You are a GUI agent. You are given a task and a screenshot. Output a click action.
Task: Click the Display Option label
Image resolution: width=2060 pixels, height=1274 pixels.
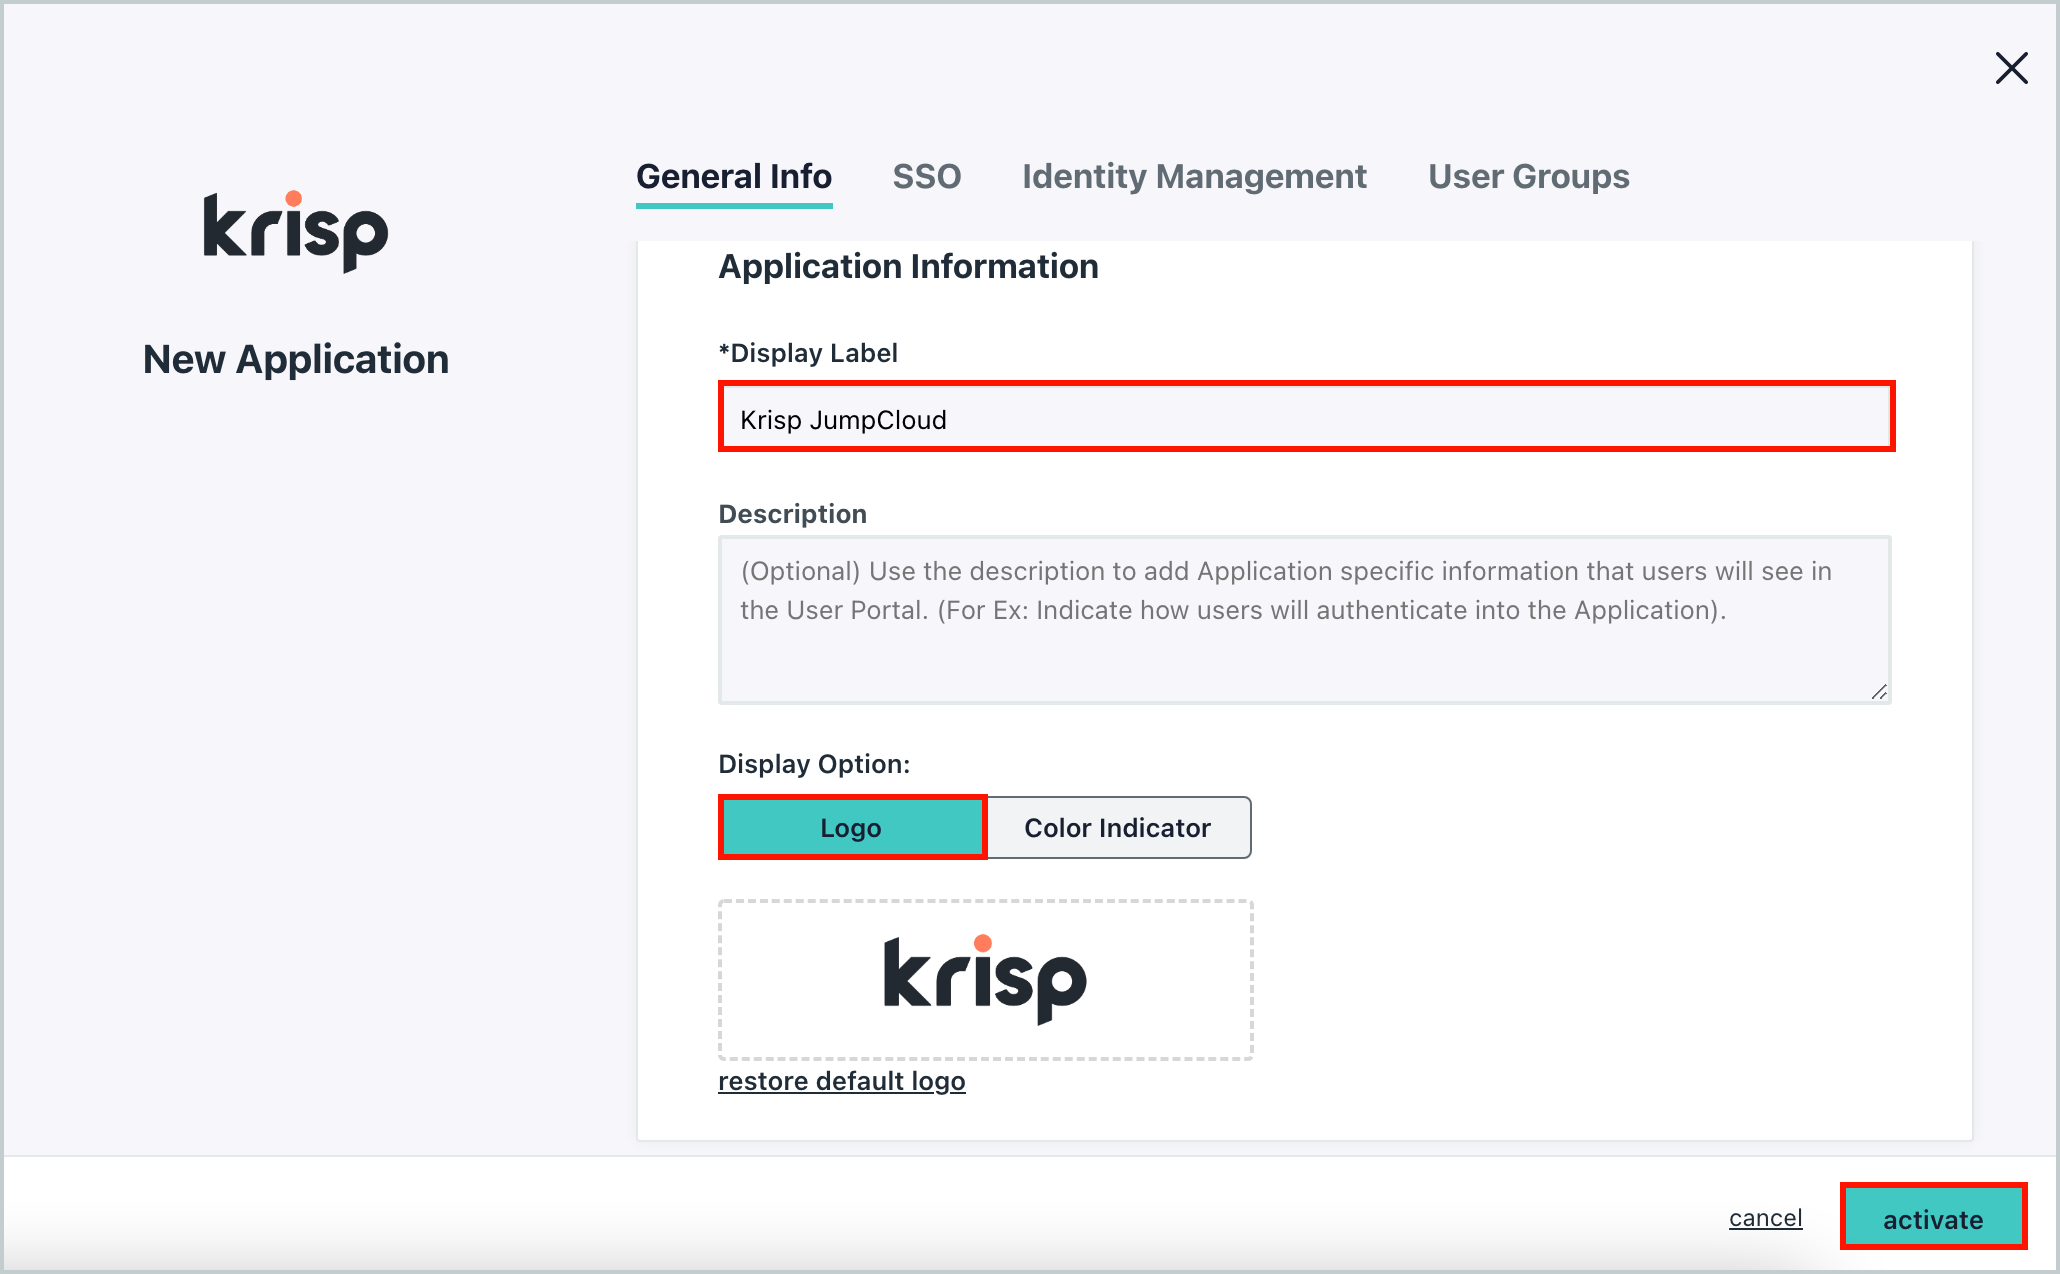[x=814, y=764]
